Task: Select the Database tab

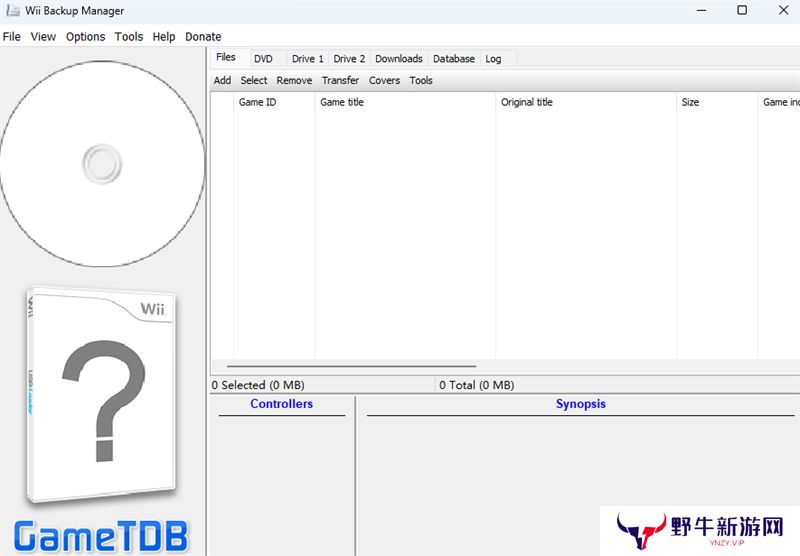Action: [453, 59]
